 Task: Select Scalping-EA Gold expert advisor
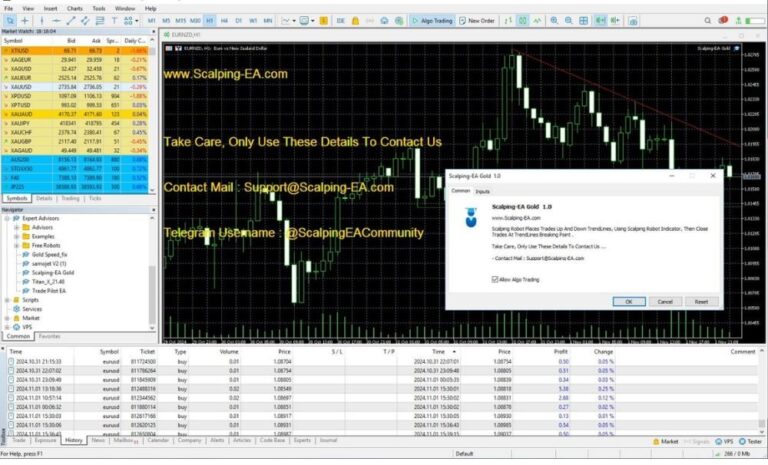click(x=53, y=272)
